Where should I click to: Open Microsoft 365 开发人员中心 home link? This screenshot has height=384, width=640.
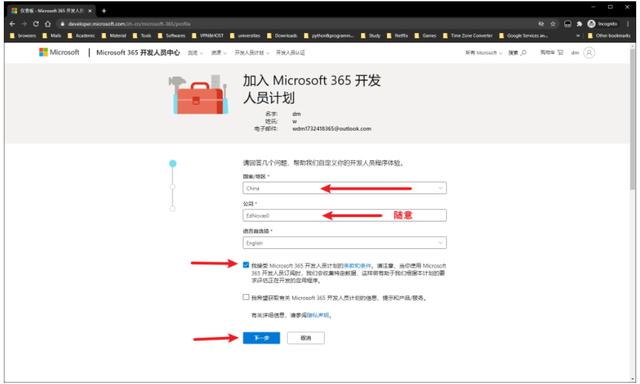pyautogui.click(x=138, y=53)
